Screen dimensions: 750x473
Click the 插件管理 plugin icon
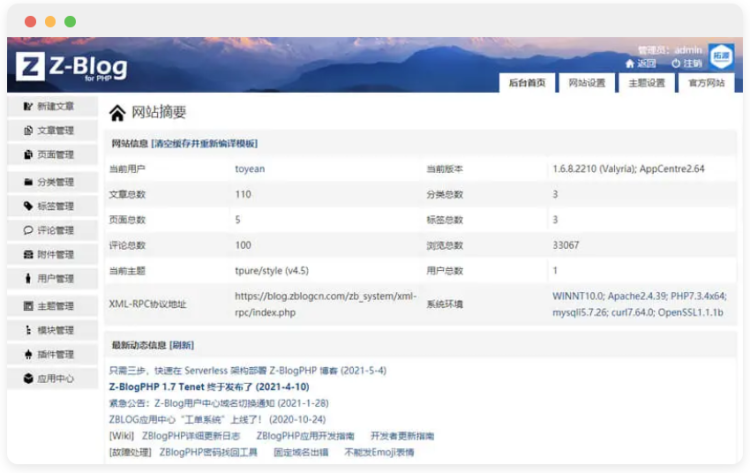point(28,354)
